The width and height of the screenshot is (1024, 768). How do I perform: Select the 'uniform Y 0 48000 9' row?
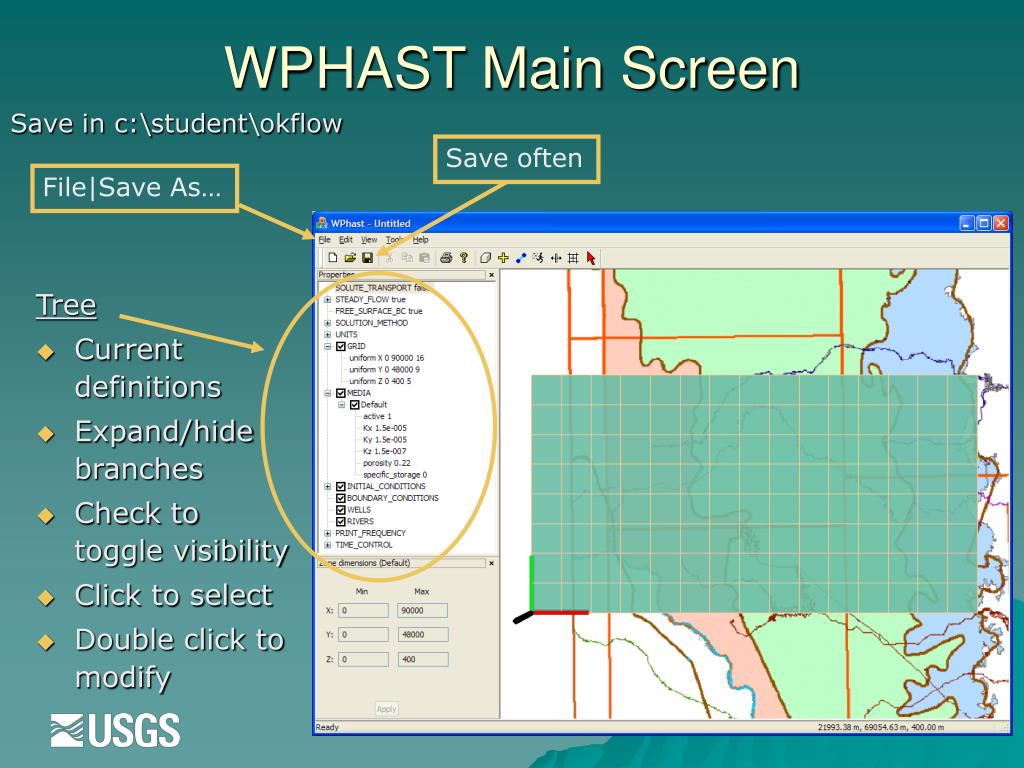(x=384, y=370)
